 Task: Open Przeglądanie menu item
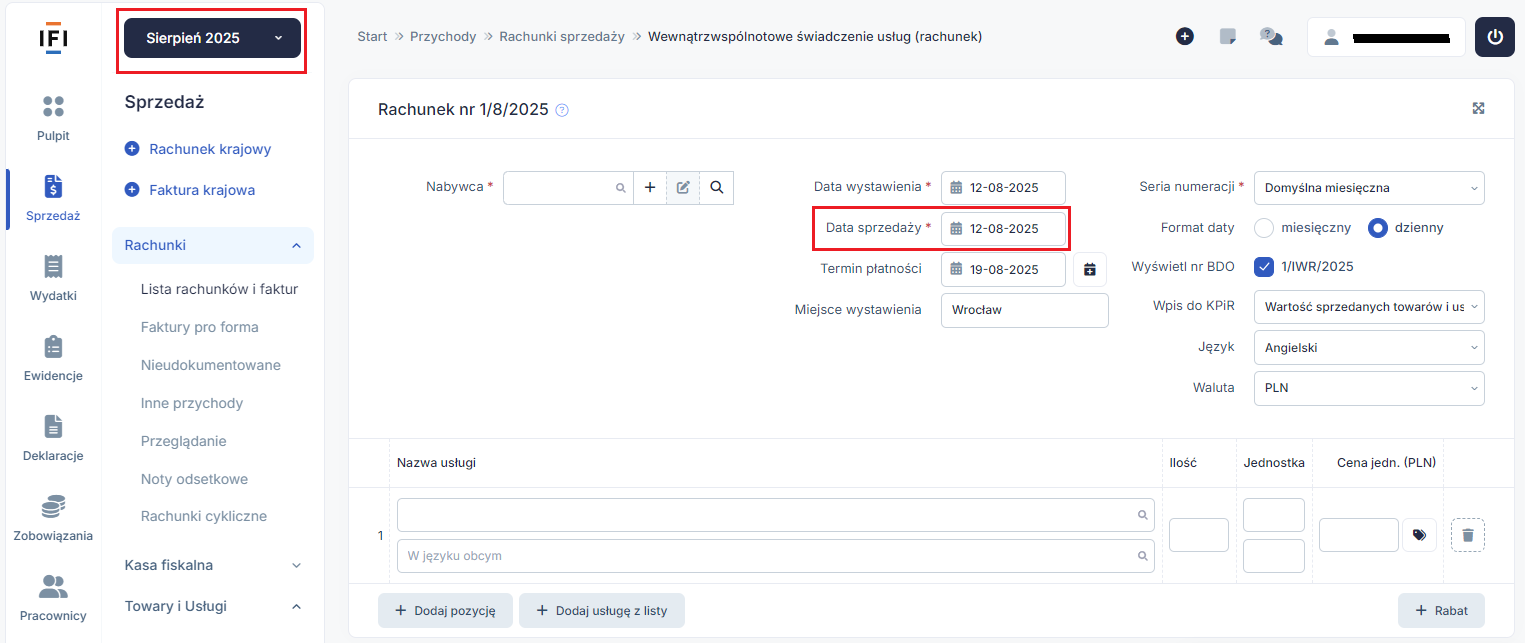[x=184, y=441]
